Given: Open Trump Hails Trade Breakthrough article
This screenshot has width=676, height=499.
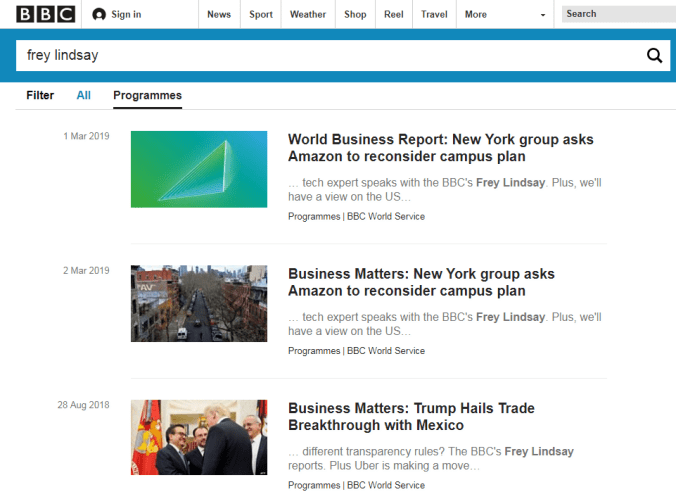Looking at the screenshot, I should point(411,416).
